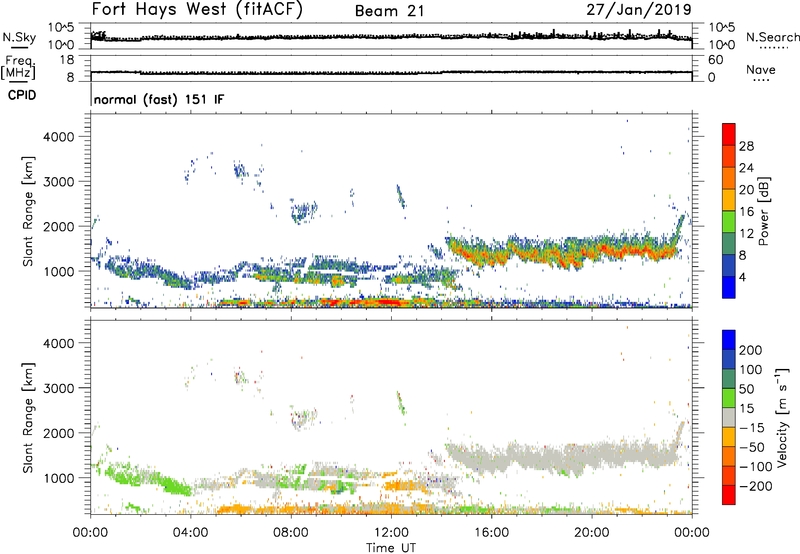The width and height of the screenshot is (800, 554).
Task: Click "Slant Range [km]" label of power panel
Action: click(28, 211)
